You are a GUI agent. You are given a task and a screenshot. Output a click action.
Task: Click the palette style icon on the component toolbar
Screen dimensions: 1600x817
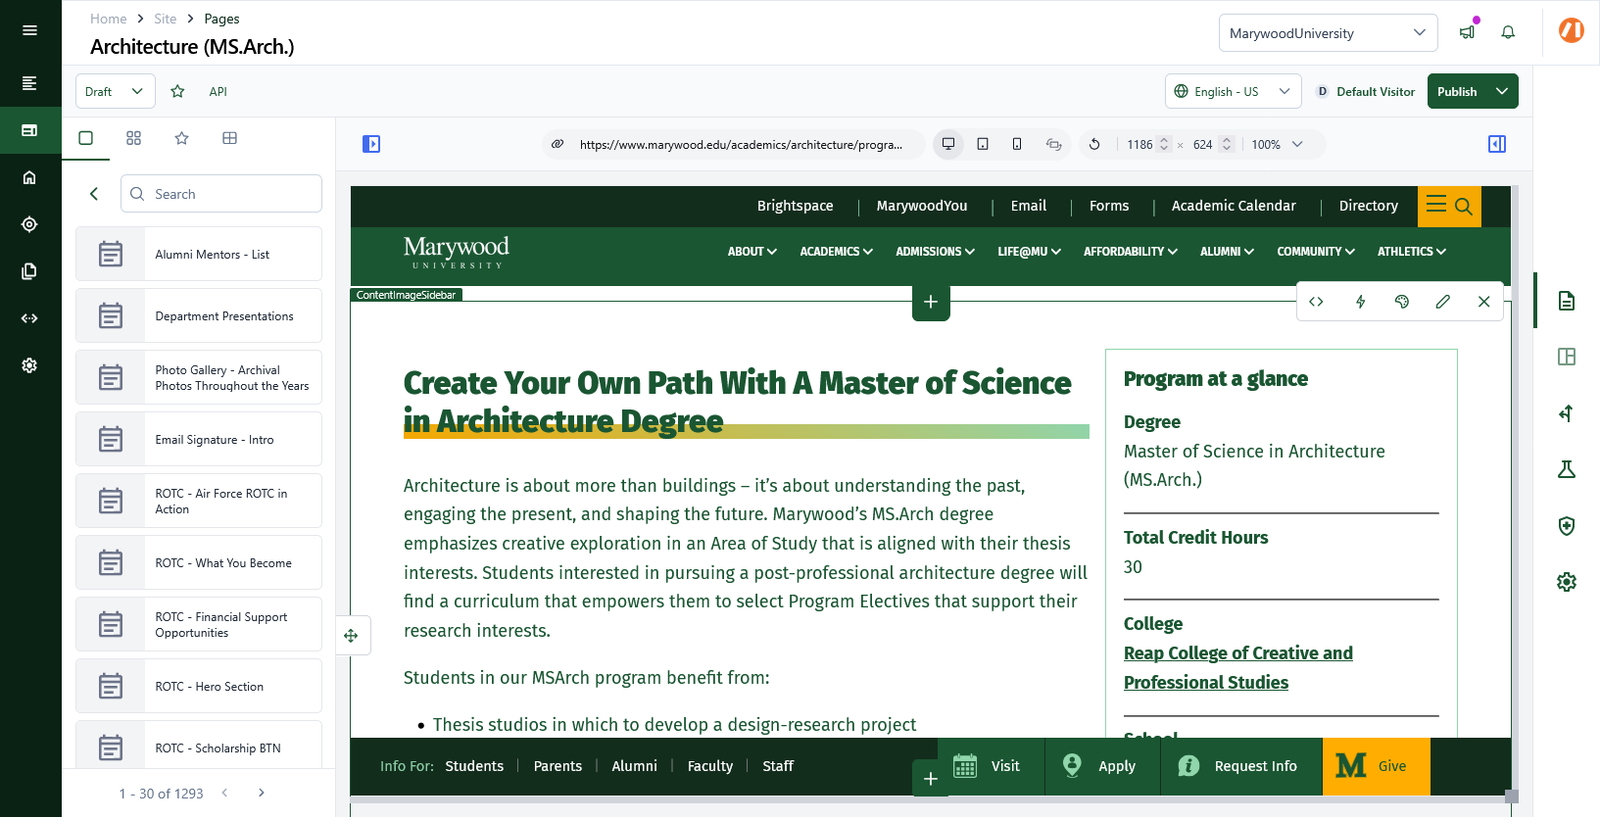1402,301
